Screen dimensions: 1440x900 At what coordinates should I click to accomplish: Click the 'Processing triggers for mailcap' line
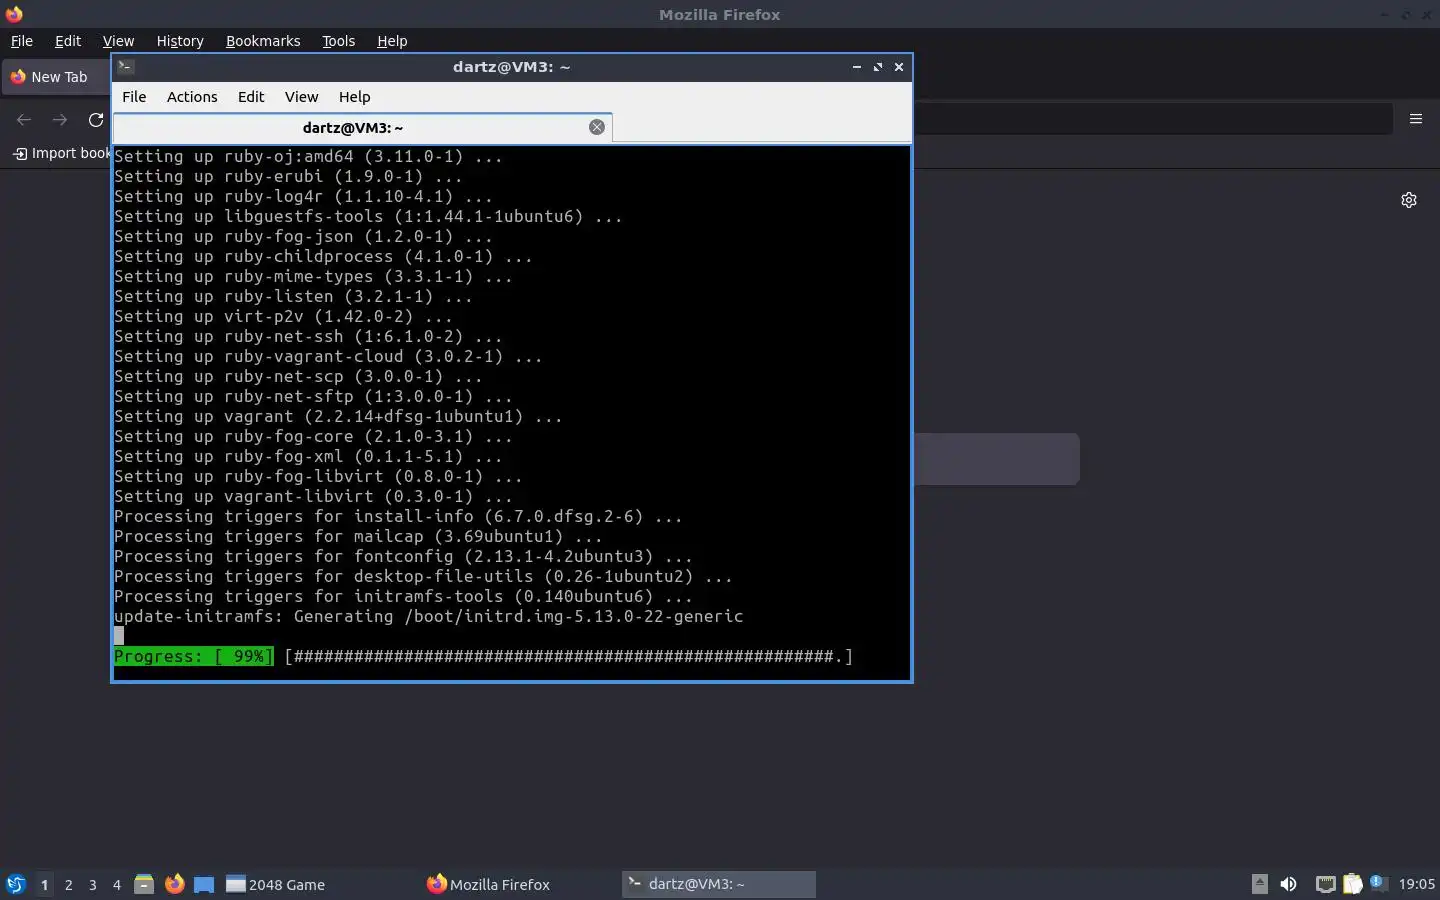(358, 536)
